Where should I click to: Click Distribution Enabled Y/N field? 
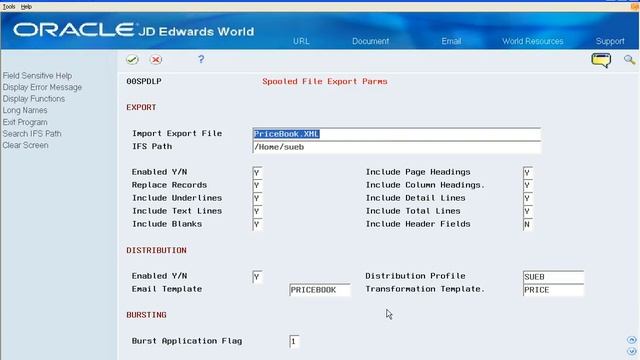point(257,277)
